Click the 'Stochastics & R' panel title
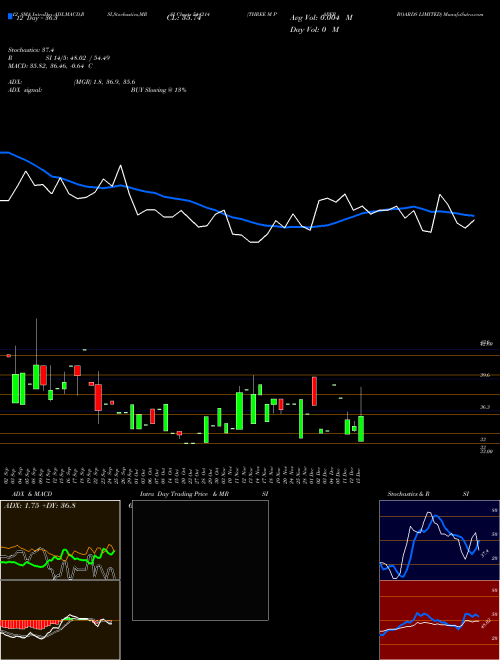Image resolution: width=500 pixels, height=660 pixels. click(408, 494)
